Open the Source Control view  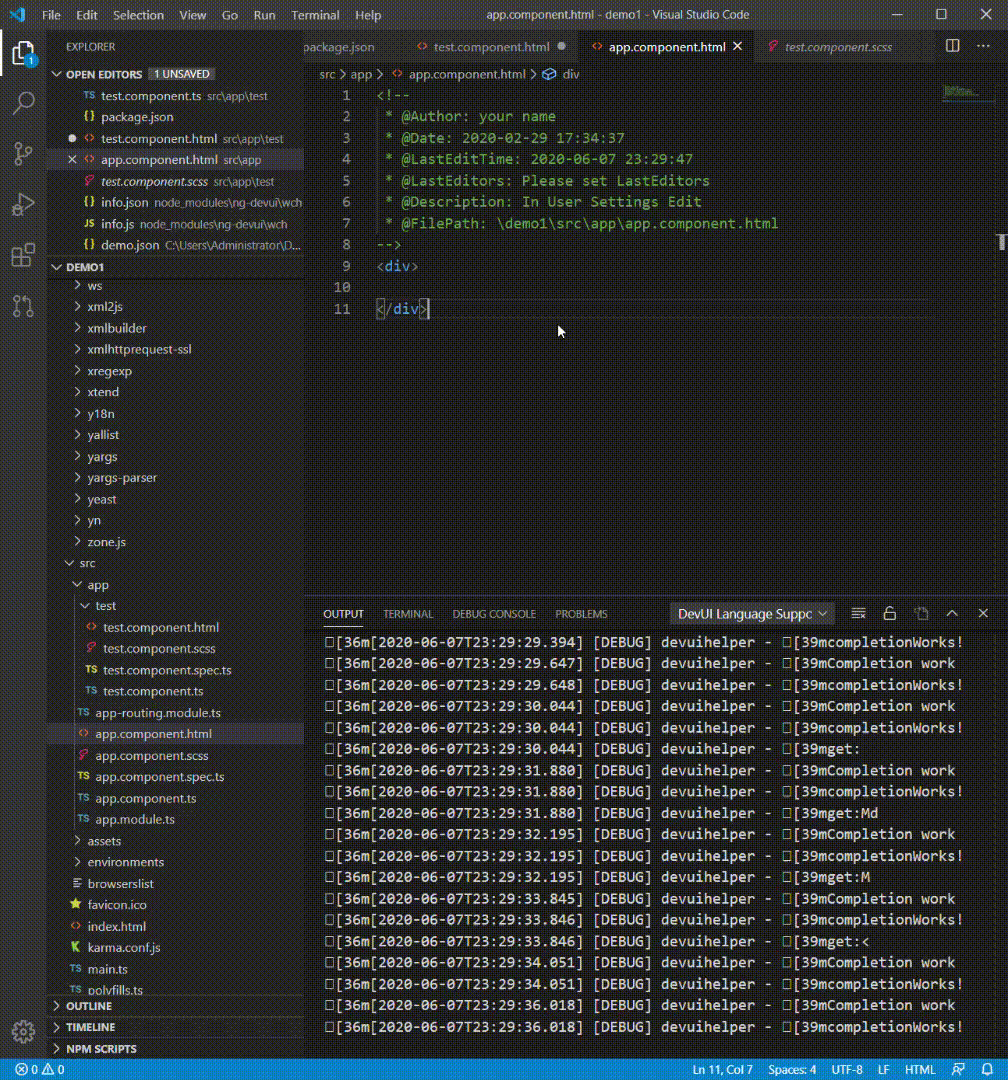tap(23, 154)
